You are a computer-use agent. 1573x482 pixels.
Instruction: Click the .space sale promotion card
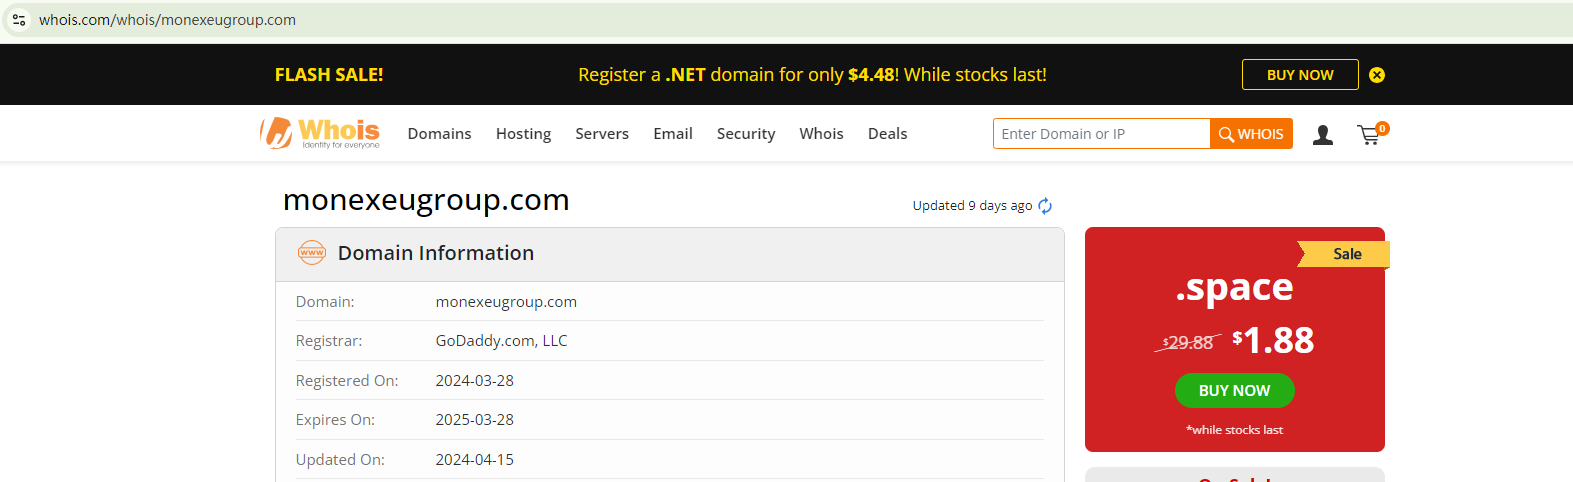click(1234, 300)
